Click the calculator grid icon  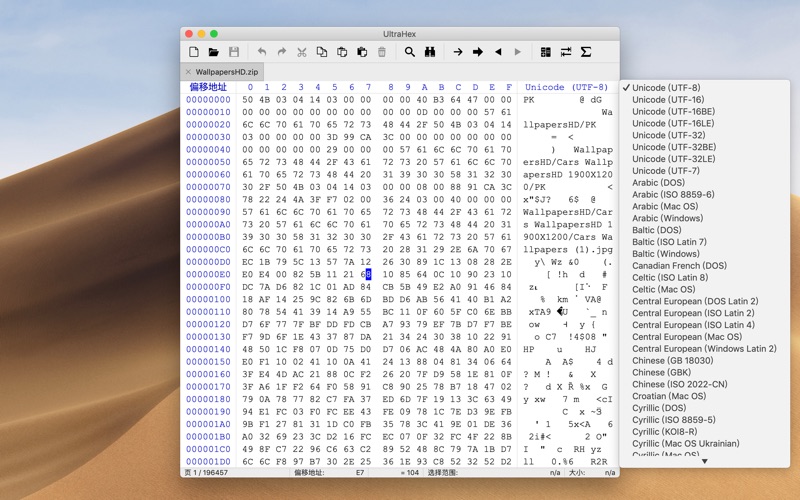[x=545, y=52]
